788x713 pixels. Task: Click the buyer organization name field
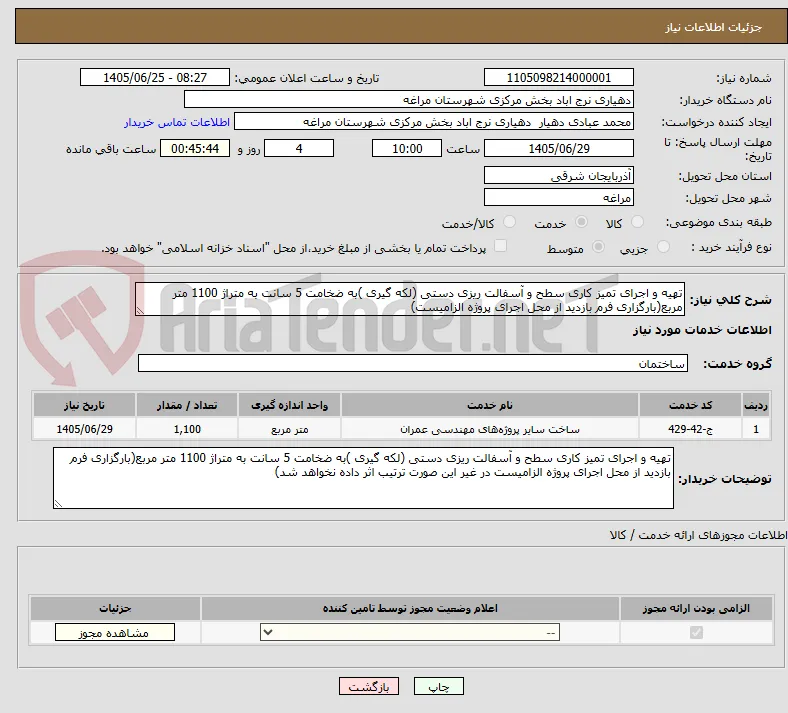click(x=409, y=99)
